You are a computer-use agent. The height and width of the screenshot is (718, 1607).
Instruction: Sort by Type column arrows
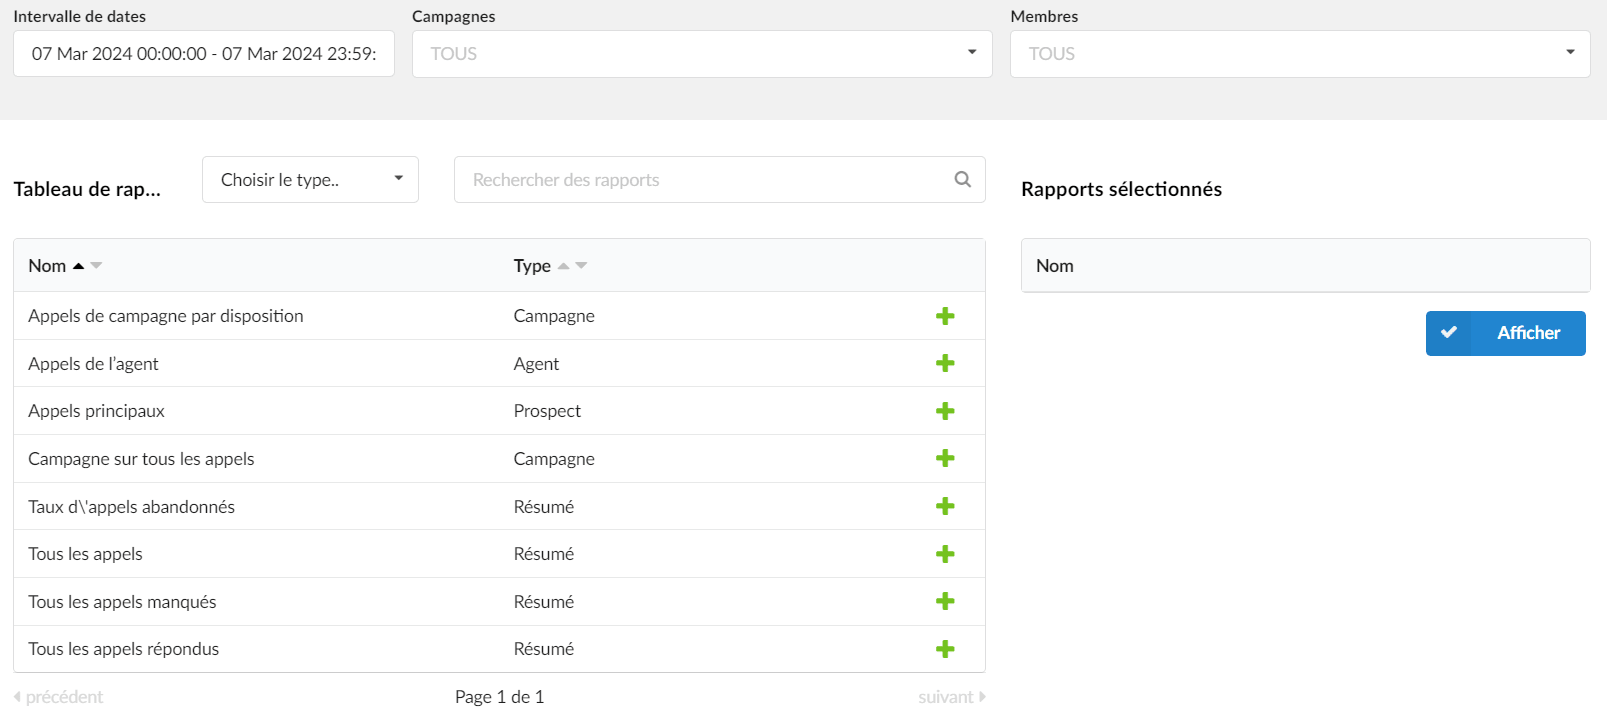573,266
